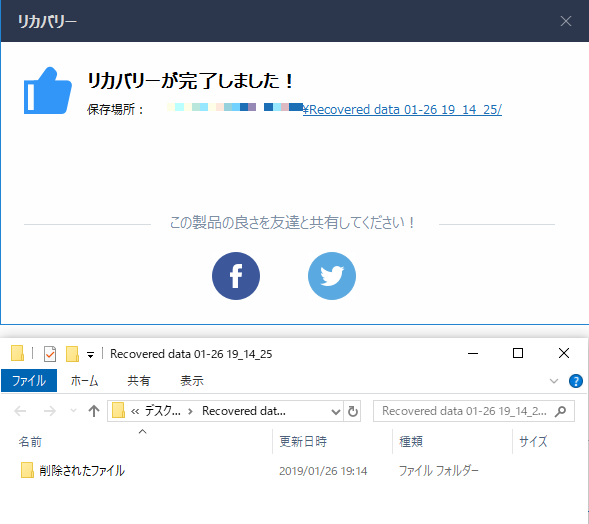Click the breadcrumb double-chevron overflow
The image size is (589, 524).
135,412
